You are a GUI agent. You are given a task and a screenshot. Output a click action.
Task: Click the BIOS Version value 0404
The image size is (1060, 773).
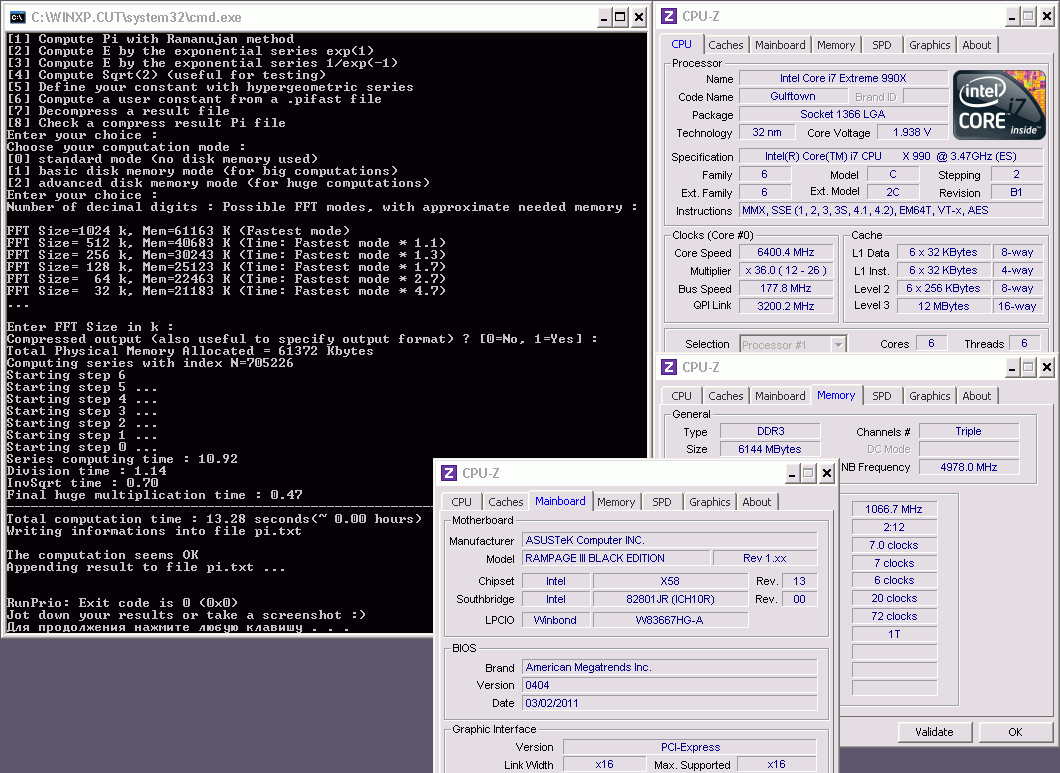(x=669, y=685)
